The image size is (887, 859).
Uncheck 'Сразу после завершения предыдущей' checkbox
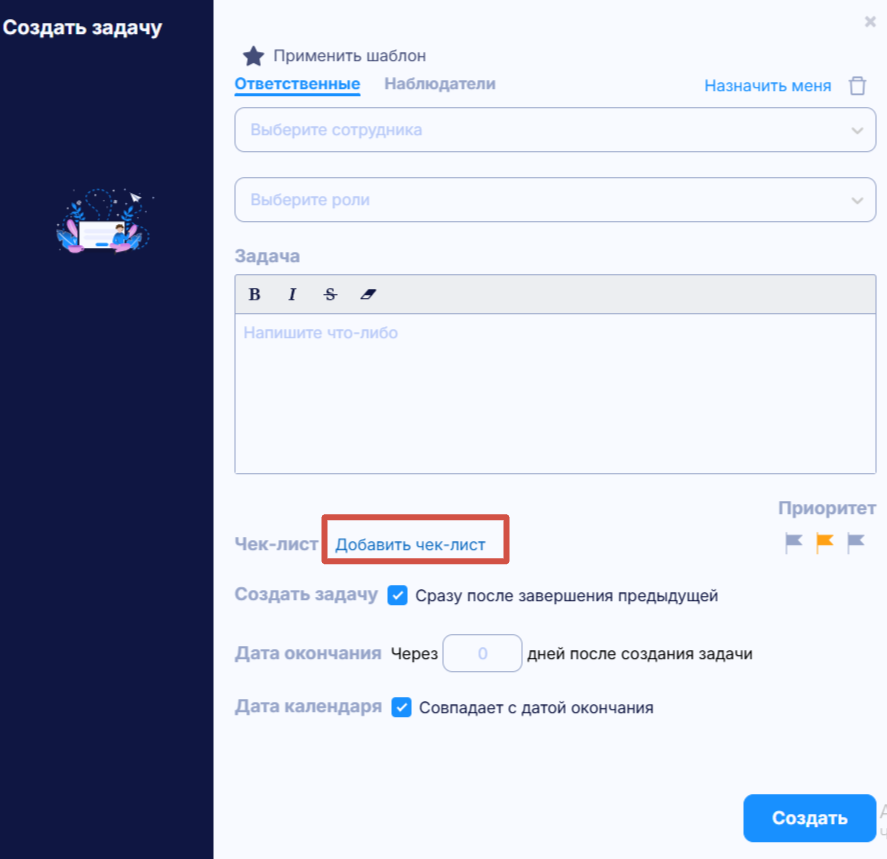[x=397, y=595]
